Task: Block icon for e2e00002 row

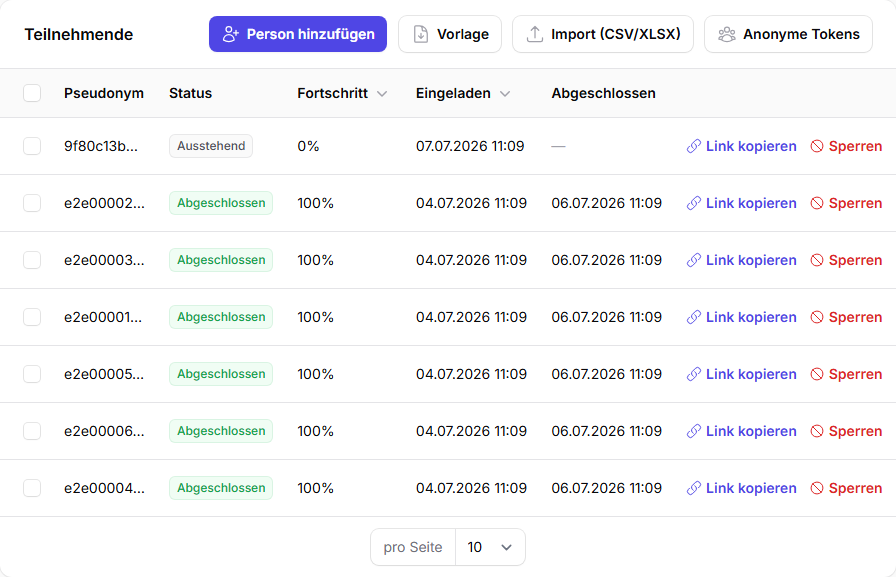Action: 817,203
